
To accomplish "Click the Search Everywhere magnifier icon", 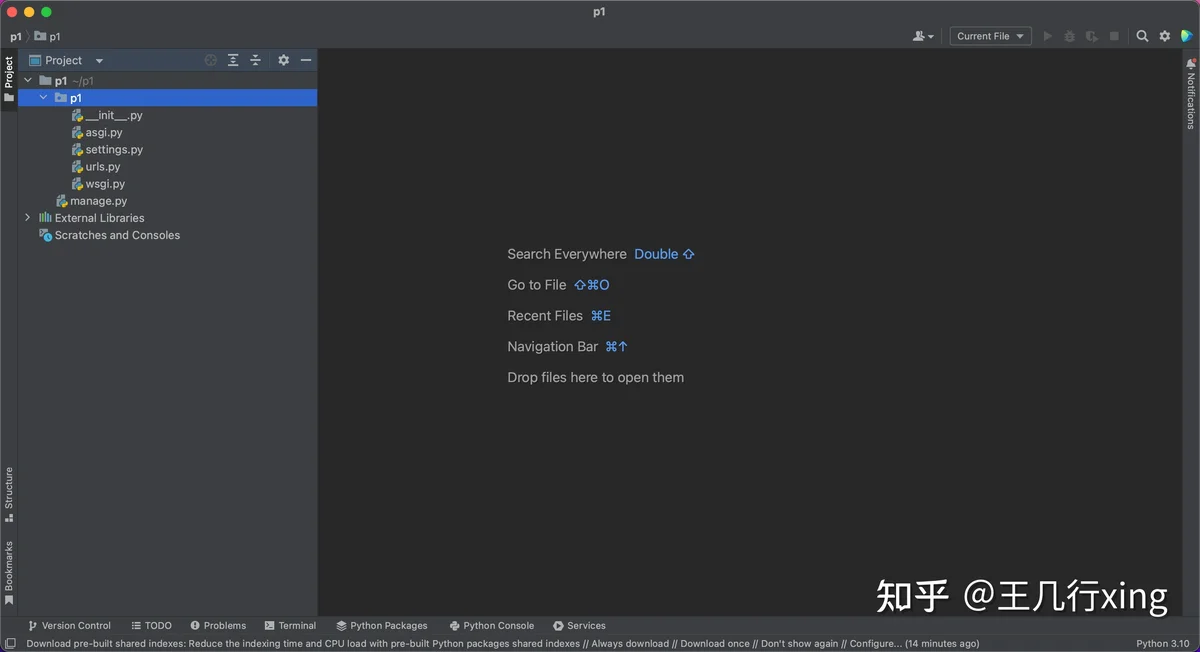I will [x=1142, y=36].
